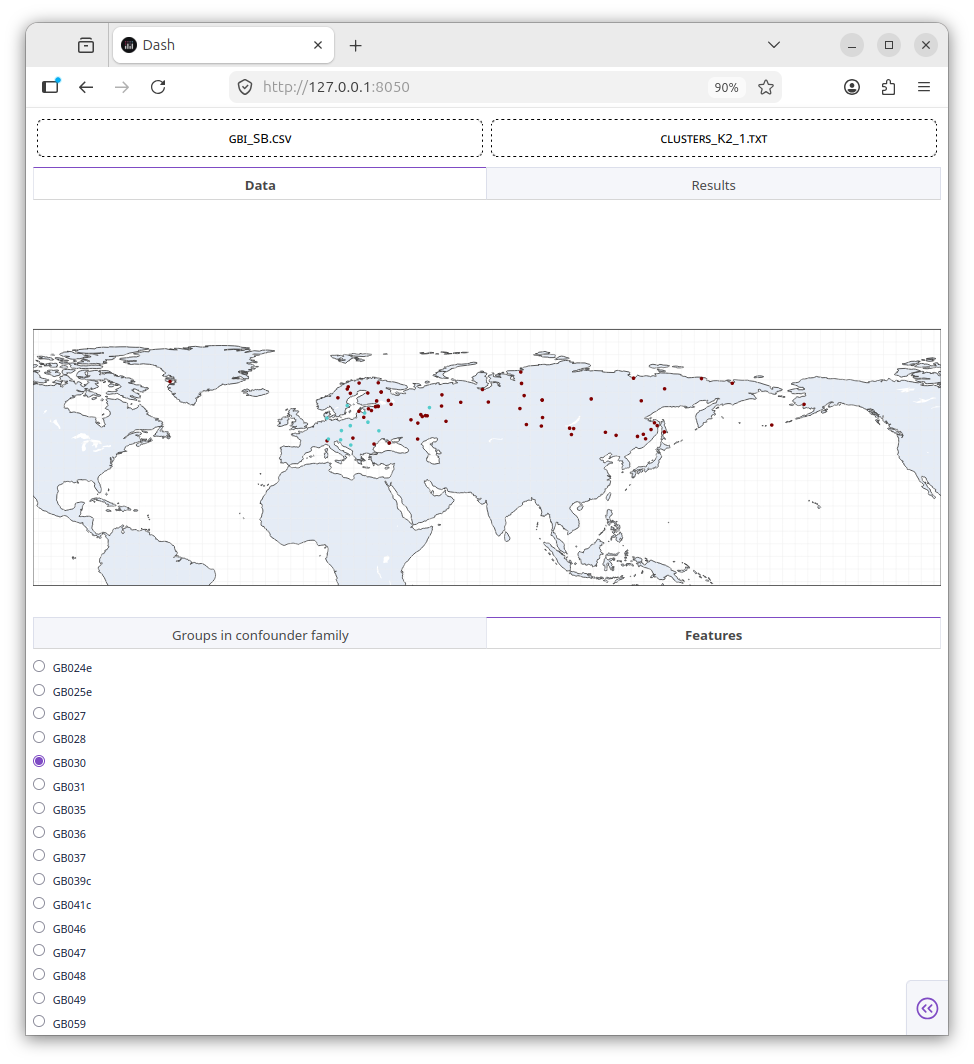Open the extensions puzzle icon
The height and width of the screenshot is (1064, 974).
(888, 87)
